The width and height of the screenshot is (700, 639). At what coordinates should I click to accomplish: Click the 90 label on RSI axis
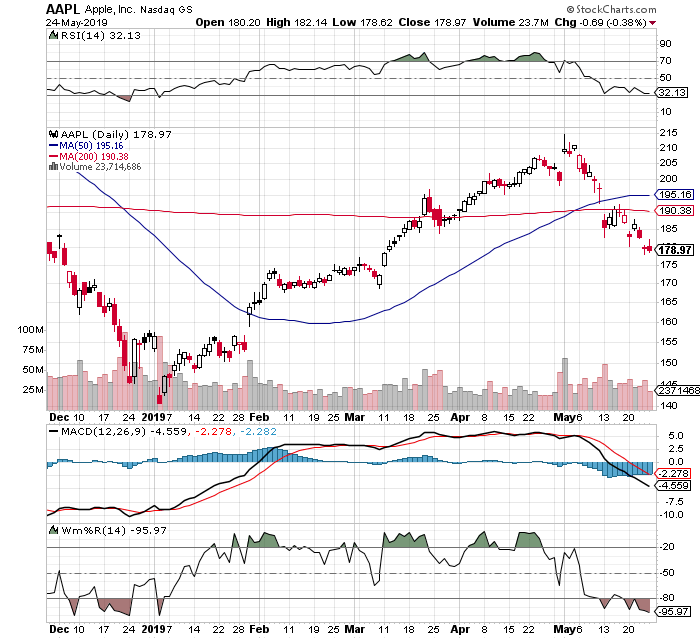[x=666, y=44]
